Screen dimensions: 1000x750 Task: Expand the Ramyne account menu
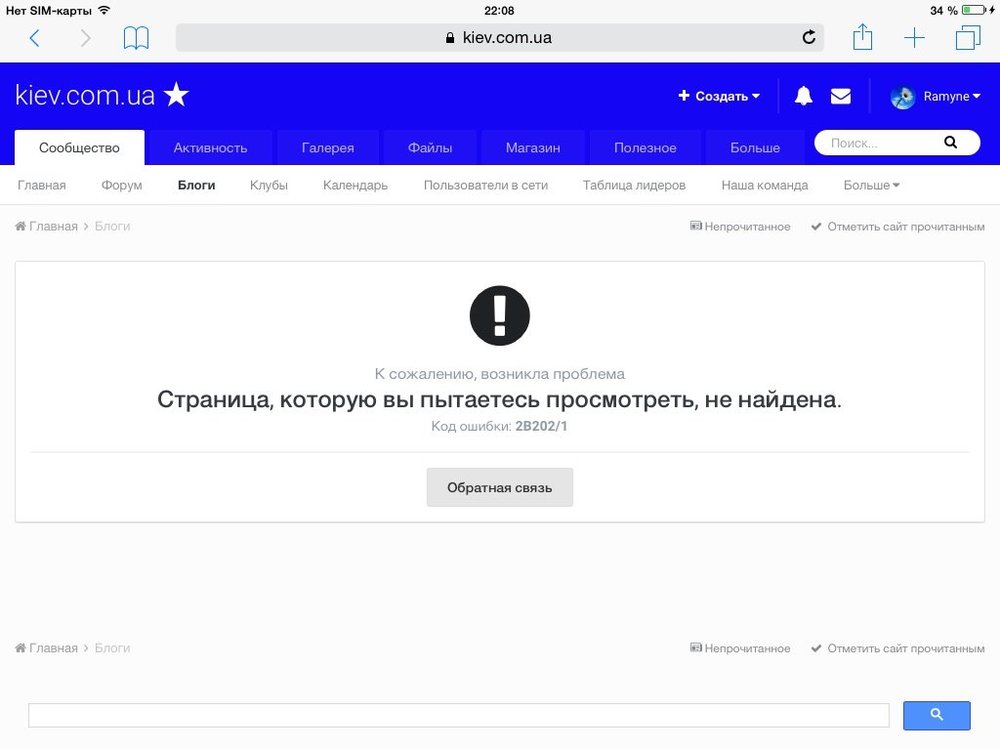pyautogui.click(x=951, y=96)
